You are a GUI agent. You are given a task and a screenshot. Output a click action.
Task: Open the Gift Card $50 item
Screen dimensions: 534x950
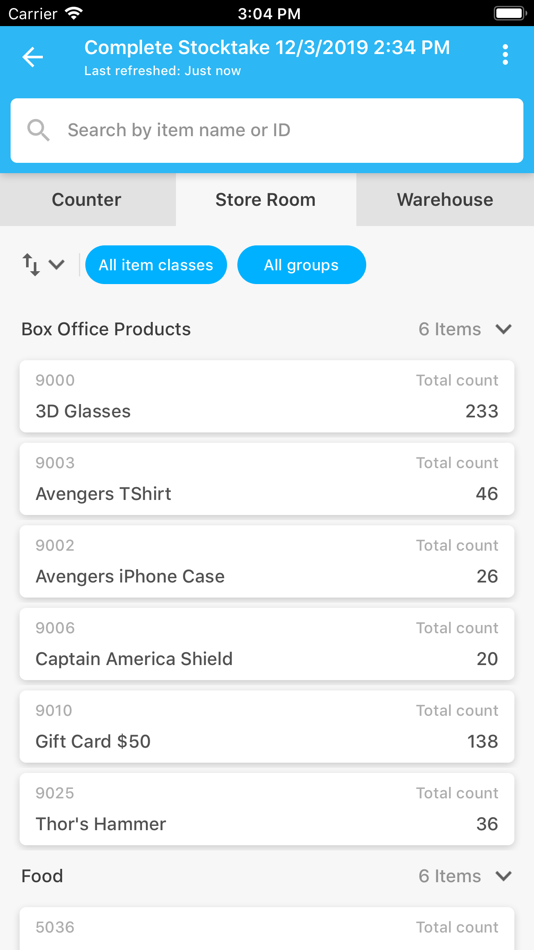pos(267,726)
